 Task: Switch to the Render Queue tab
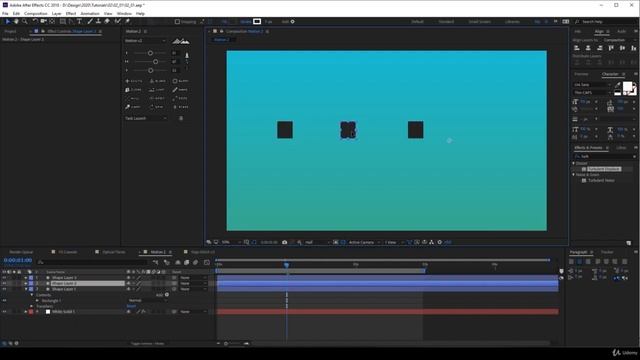coord(21,252)
